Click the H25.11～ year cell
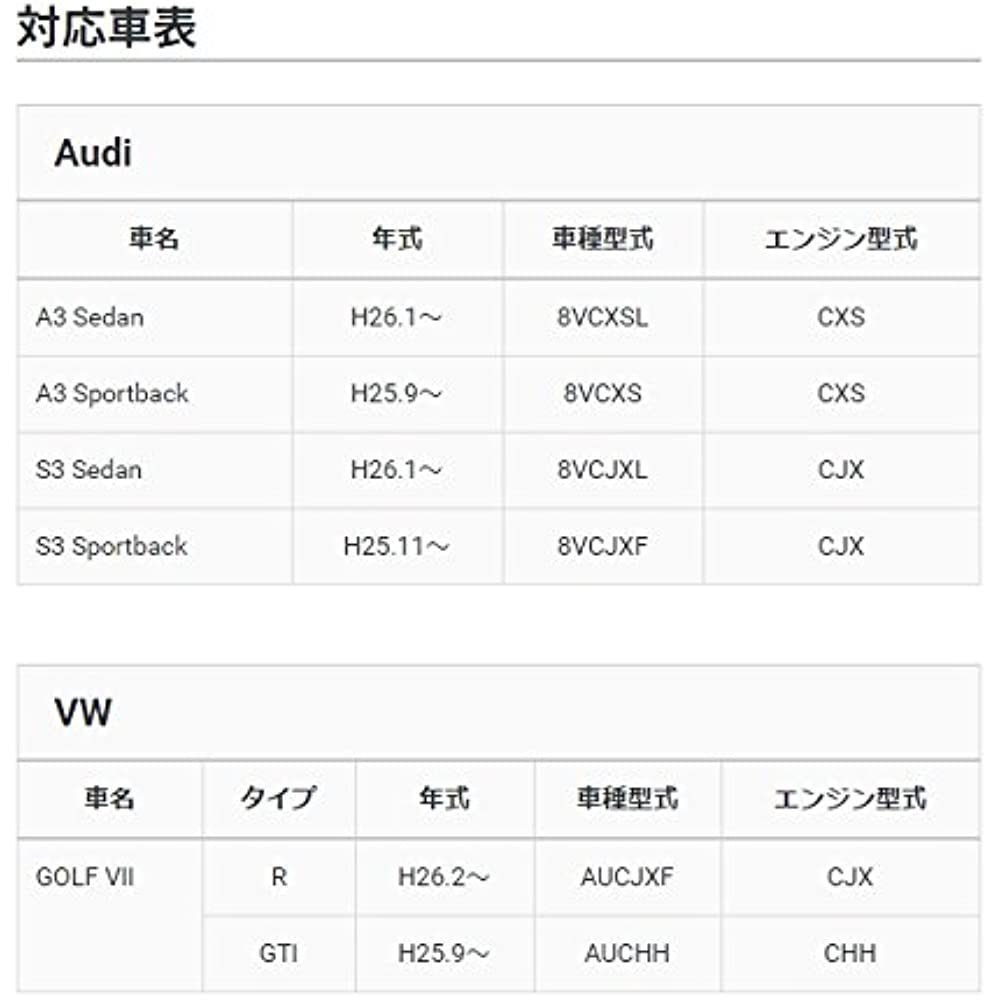The height and width of the screenshot is (1000, 1000). 397,546
